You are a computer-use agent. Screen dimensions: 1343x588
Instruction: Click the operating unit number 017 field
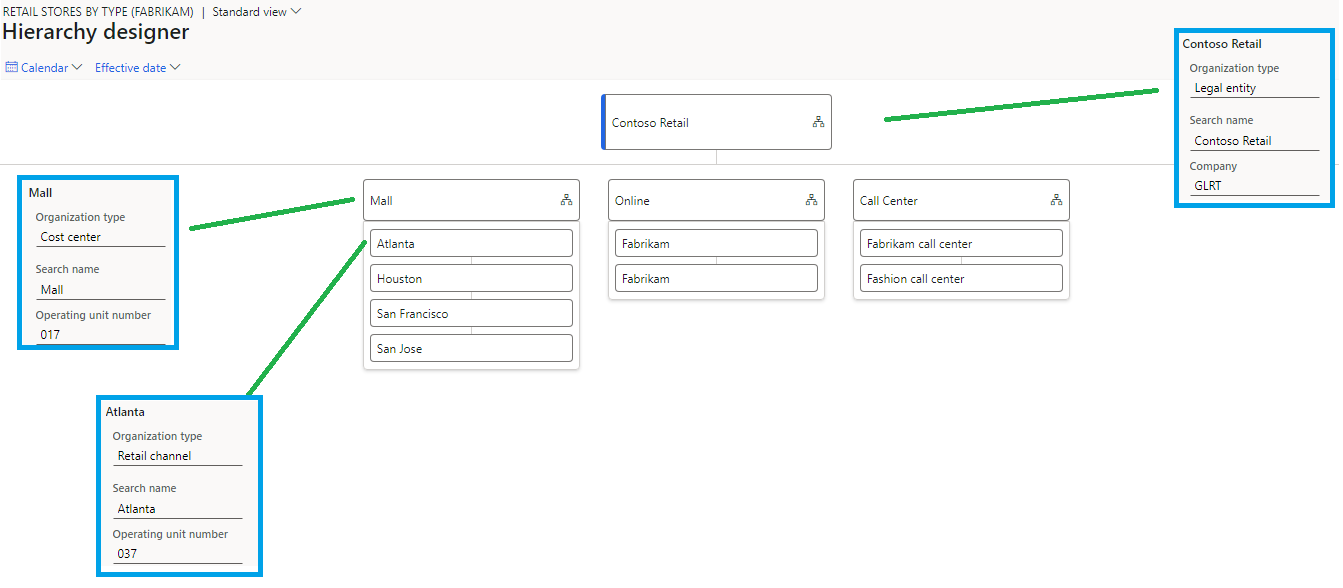[x=100, y=335]
